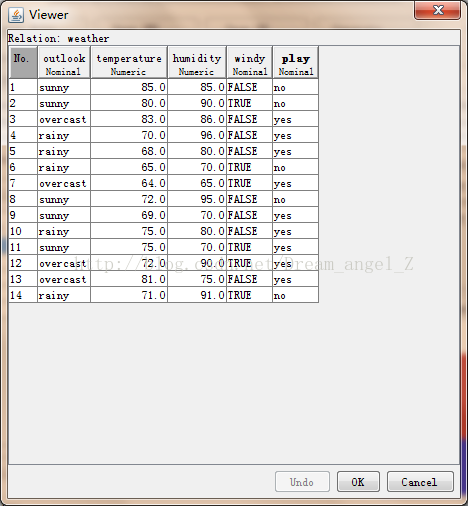
Task: Click the humidity Numeric column header
Action: point(197,62)
